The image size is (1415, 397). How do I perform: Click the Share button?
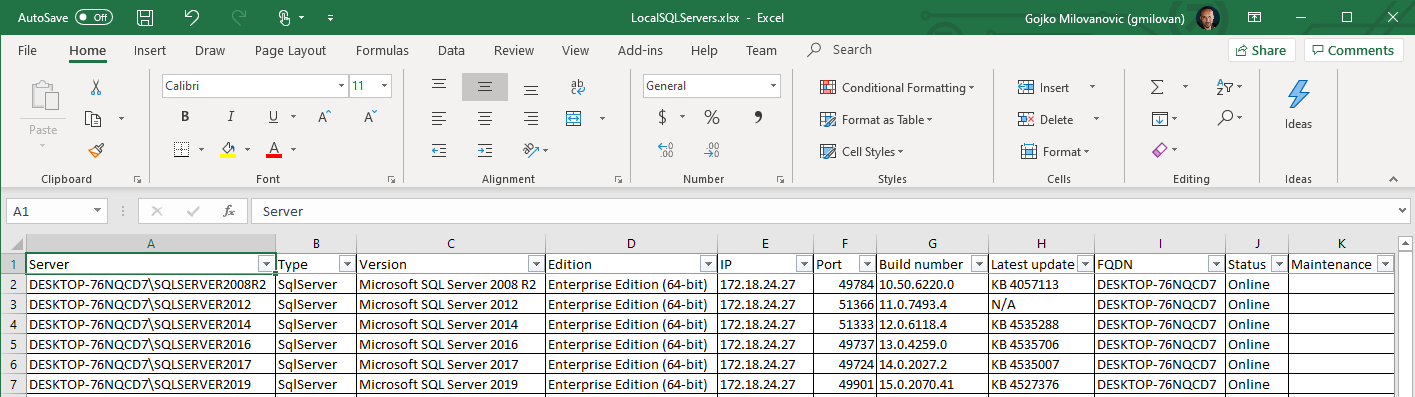pyautogui.click(x=1261, y=50)
